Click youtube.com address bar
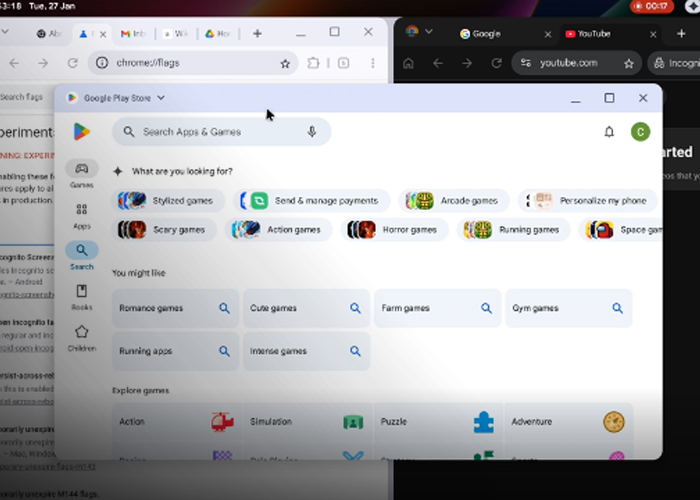Viewport: 700px width, 500px height. tap(576, 63)
